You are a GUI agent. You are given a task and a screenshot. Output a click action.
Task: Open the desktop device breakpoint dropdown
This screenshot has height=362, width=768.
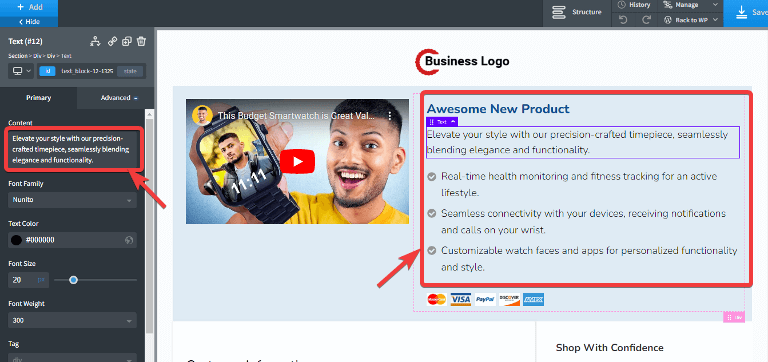[x=21, y=71]
